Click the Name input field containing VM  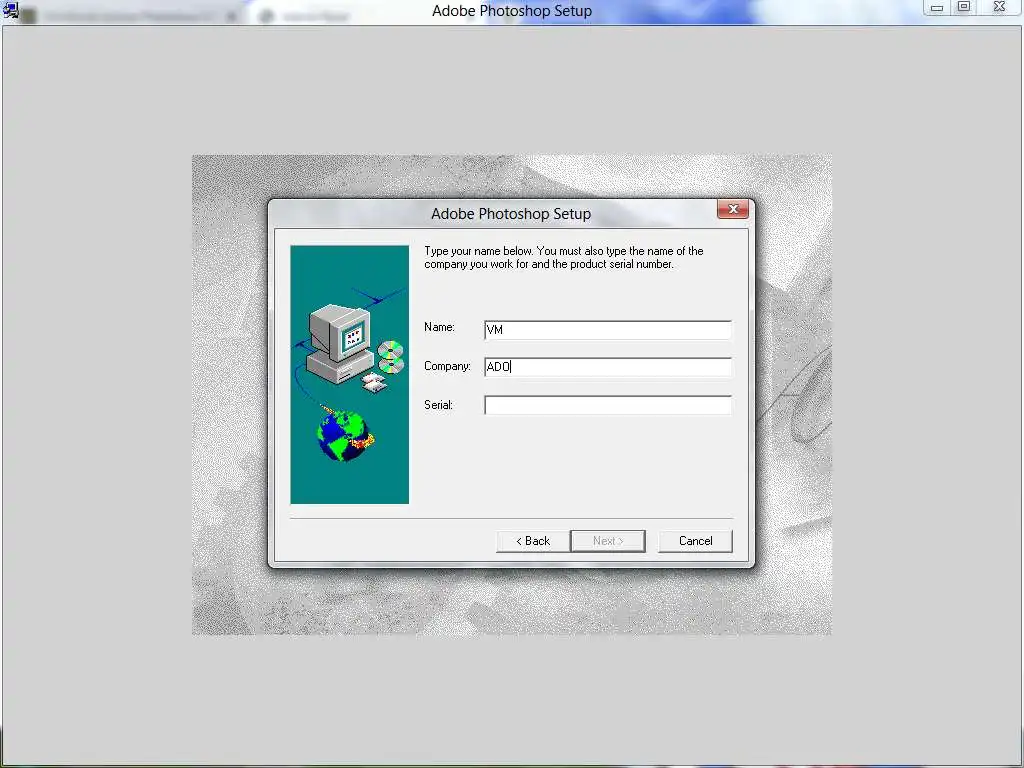coord(607,330)
